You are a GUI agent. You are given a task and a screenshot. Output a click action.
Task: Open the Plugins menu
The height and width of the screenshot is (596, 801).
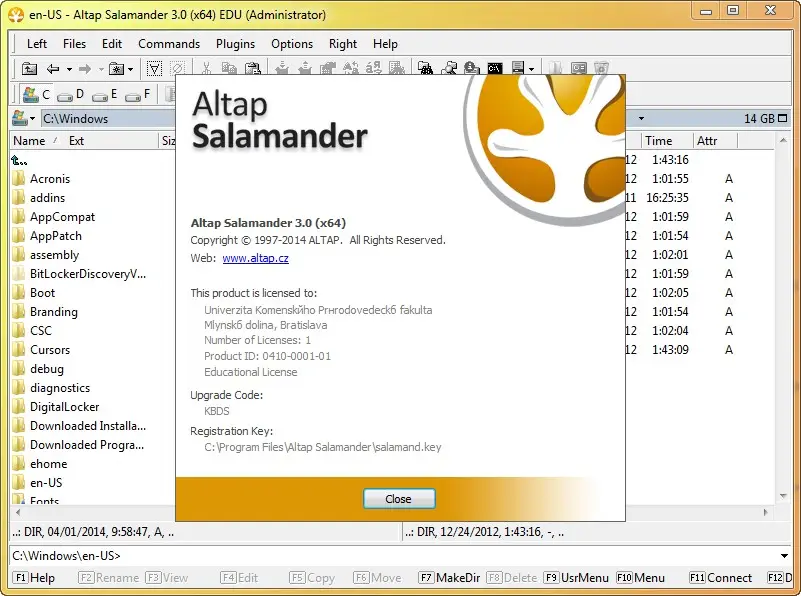pyautogui.click(x=235, y=44)
